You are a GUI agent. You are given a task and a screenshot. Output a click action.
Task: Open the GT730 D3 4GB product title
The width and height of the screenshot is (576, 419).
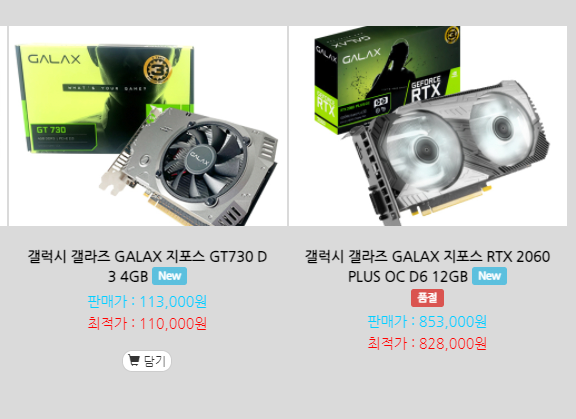(x=147, y=266)
